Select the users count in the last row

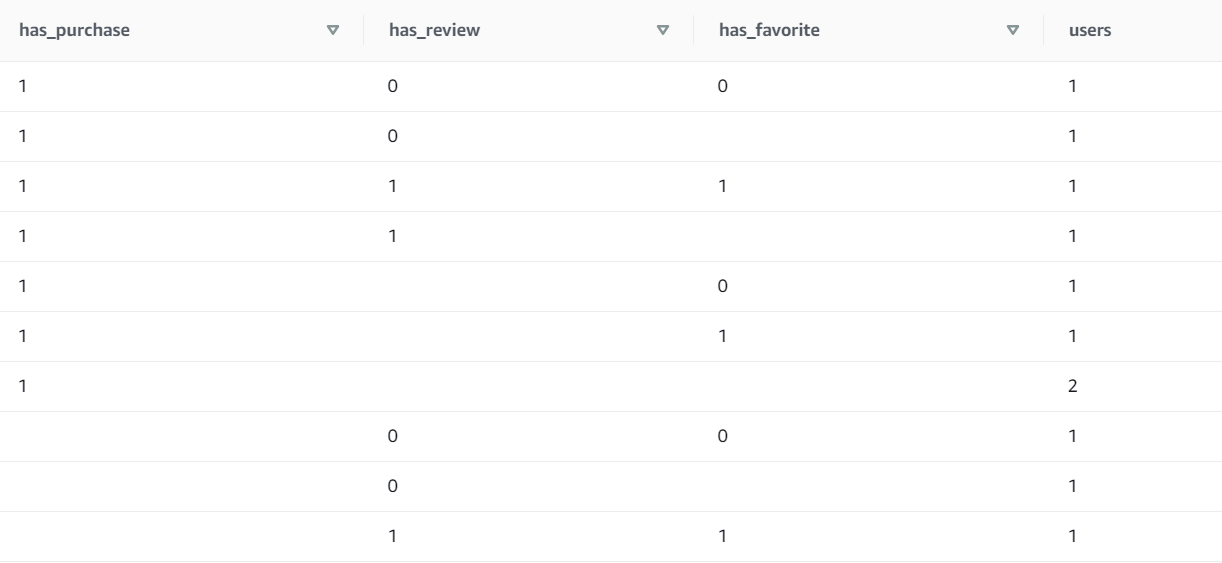click(1073, 536)
